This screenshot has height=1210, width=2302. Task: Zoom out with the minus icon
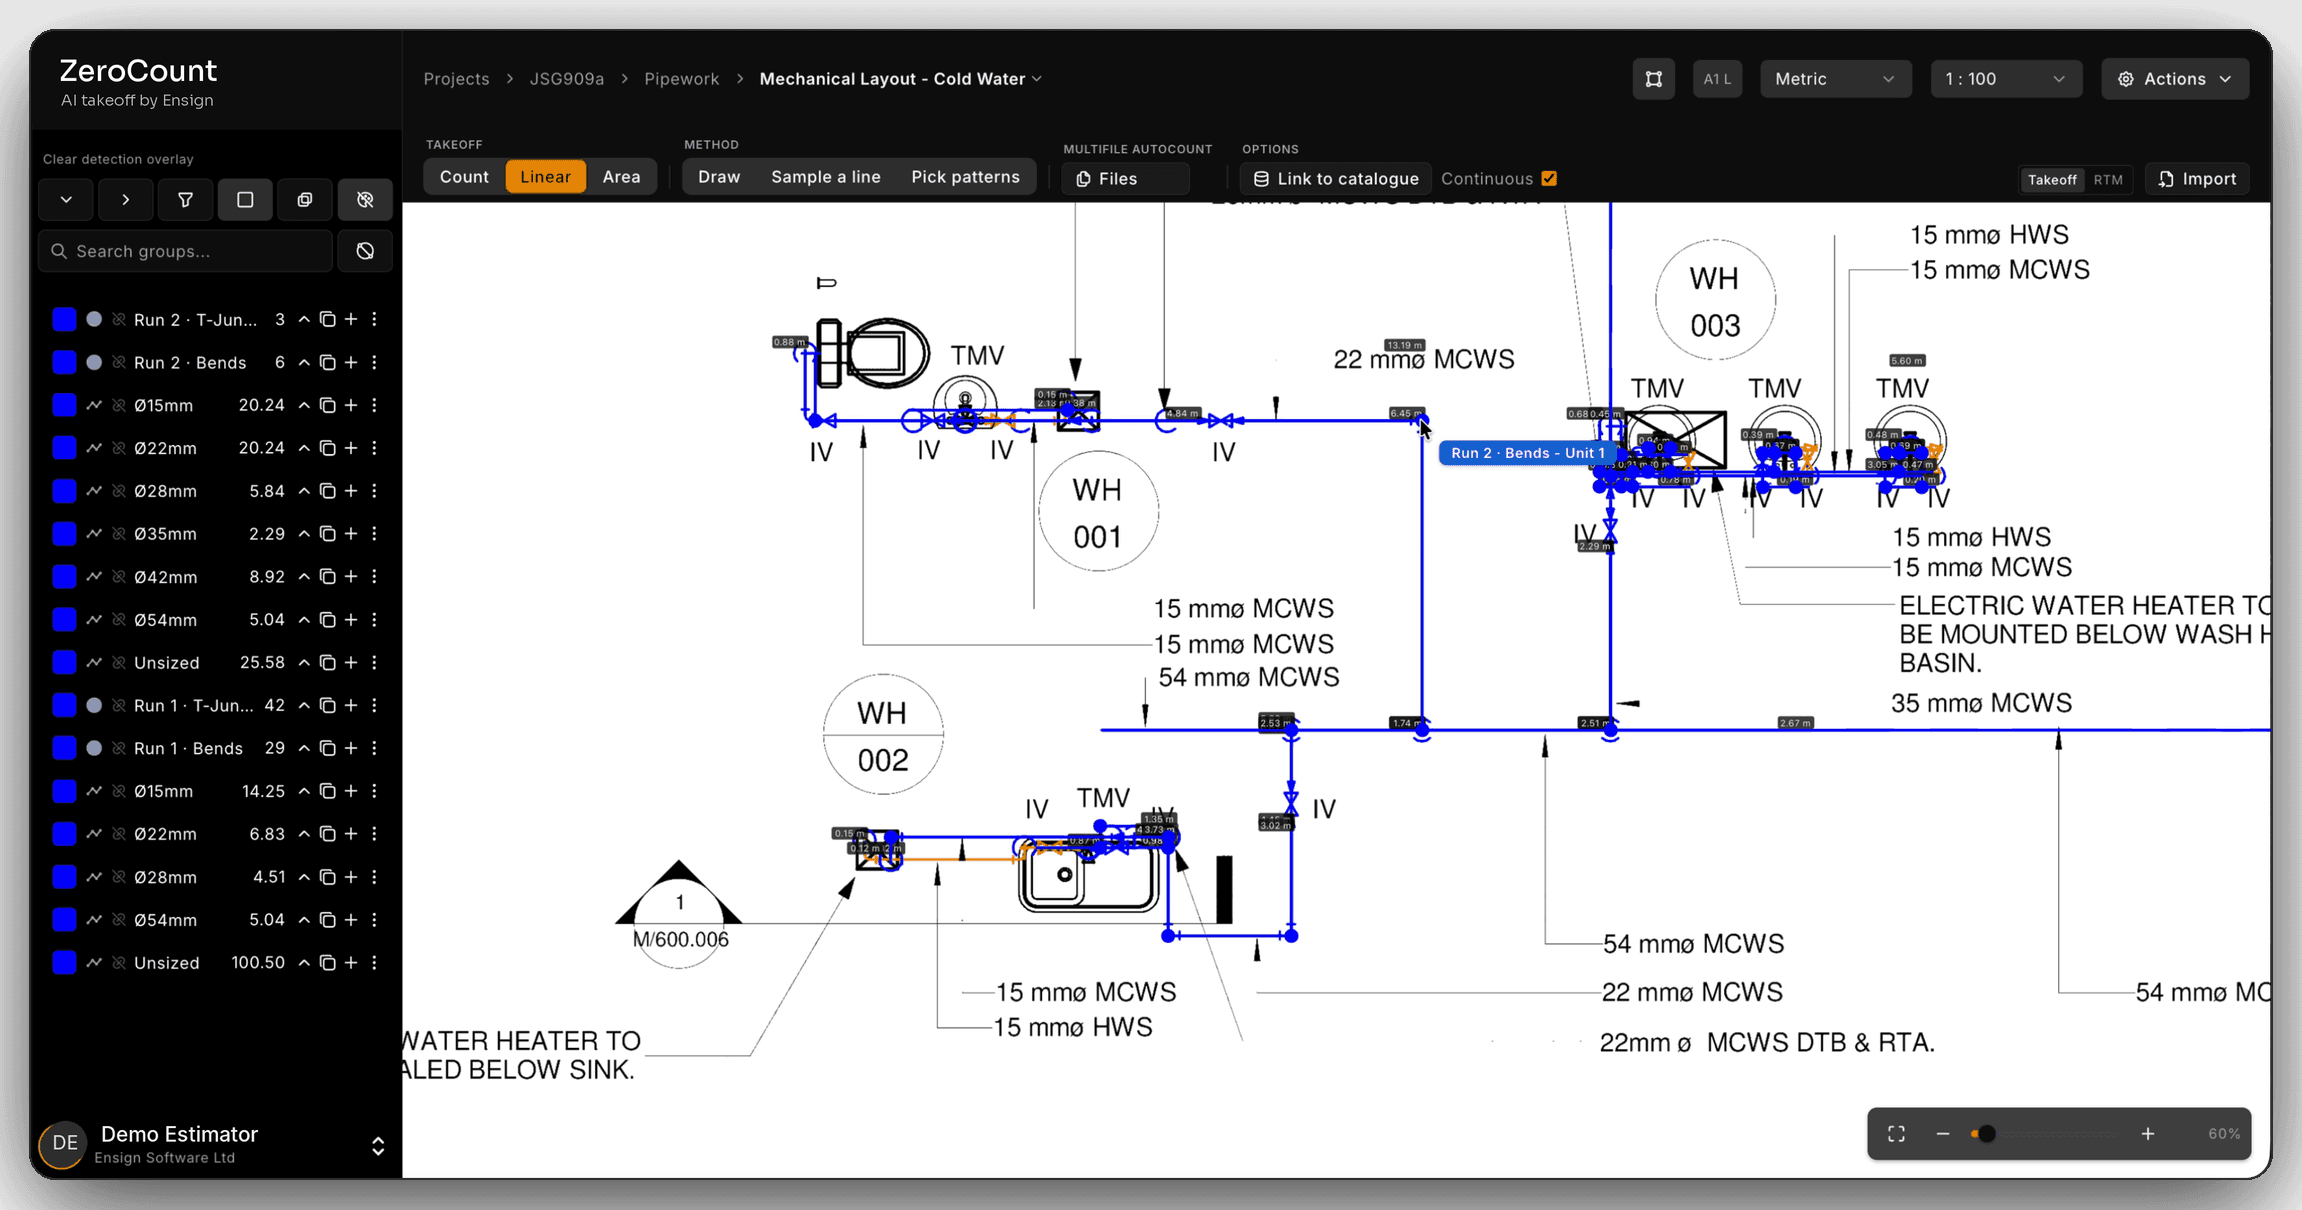[x=1943, y=1134]
